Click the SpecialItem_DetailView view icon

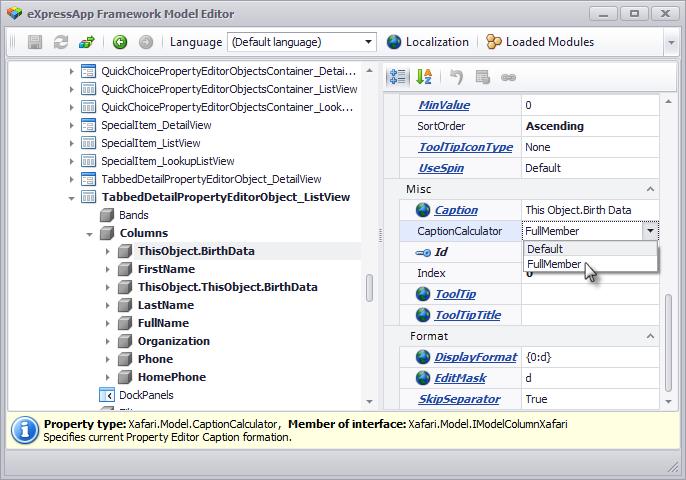88,125
